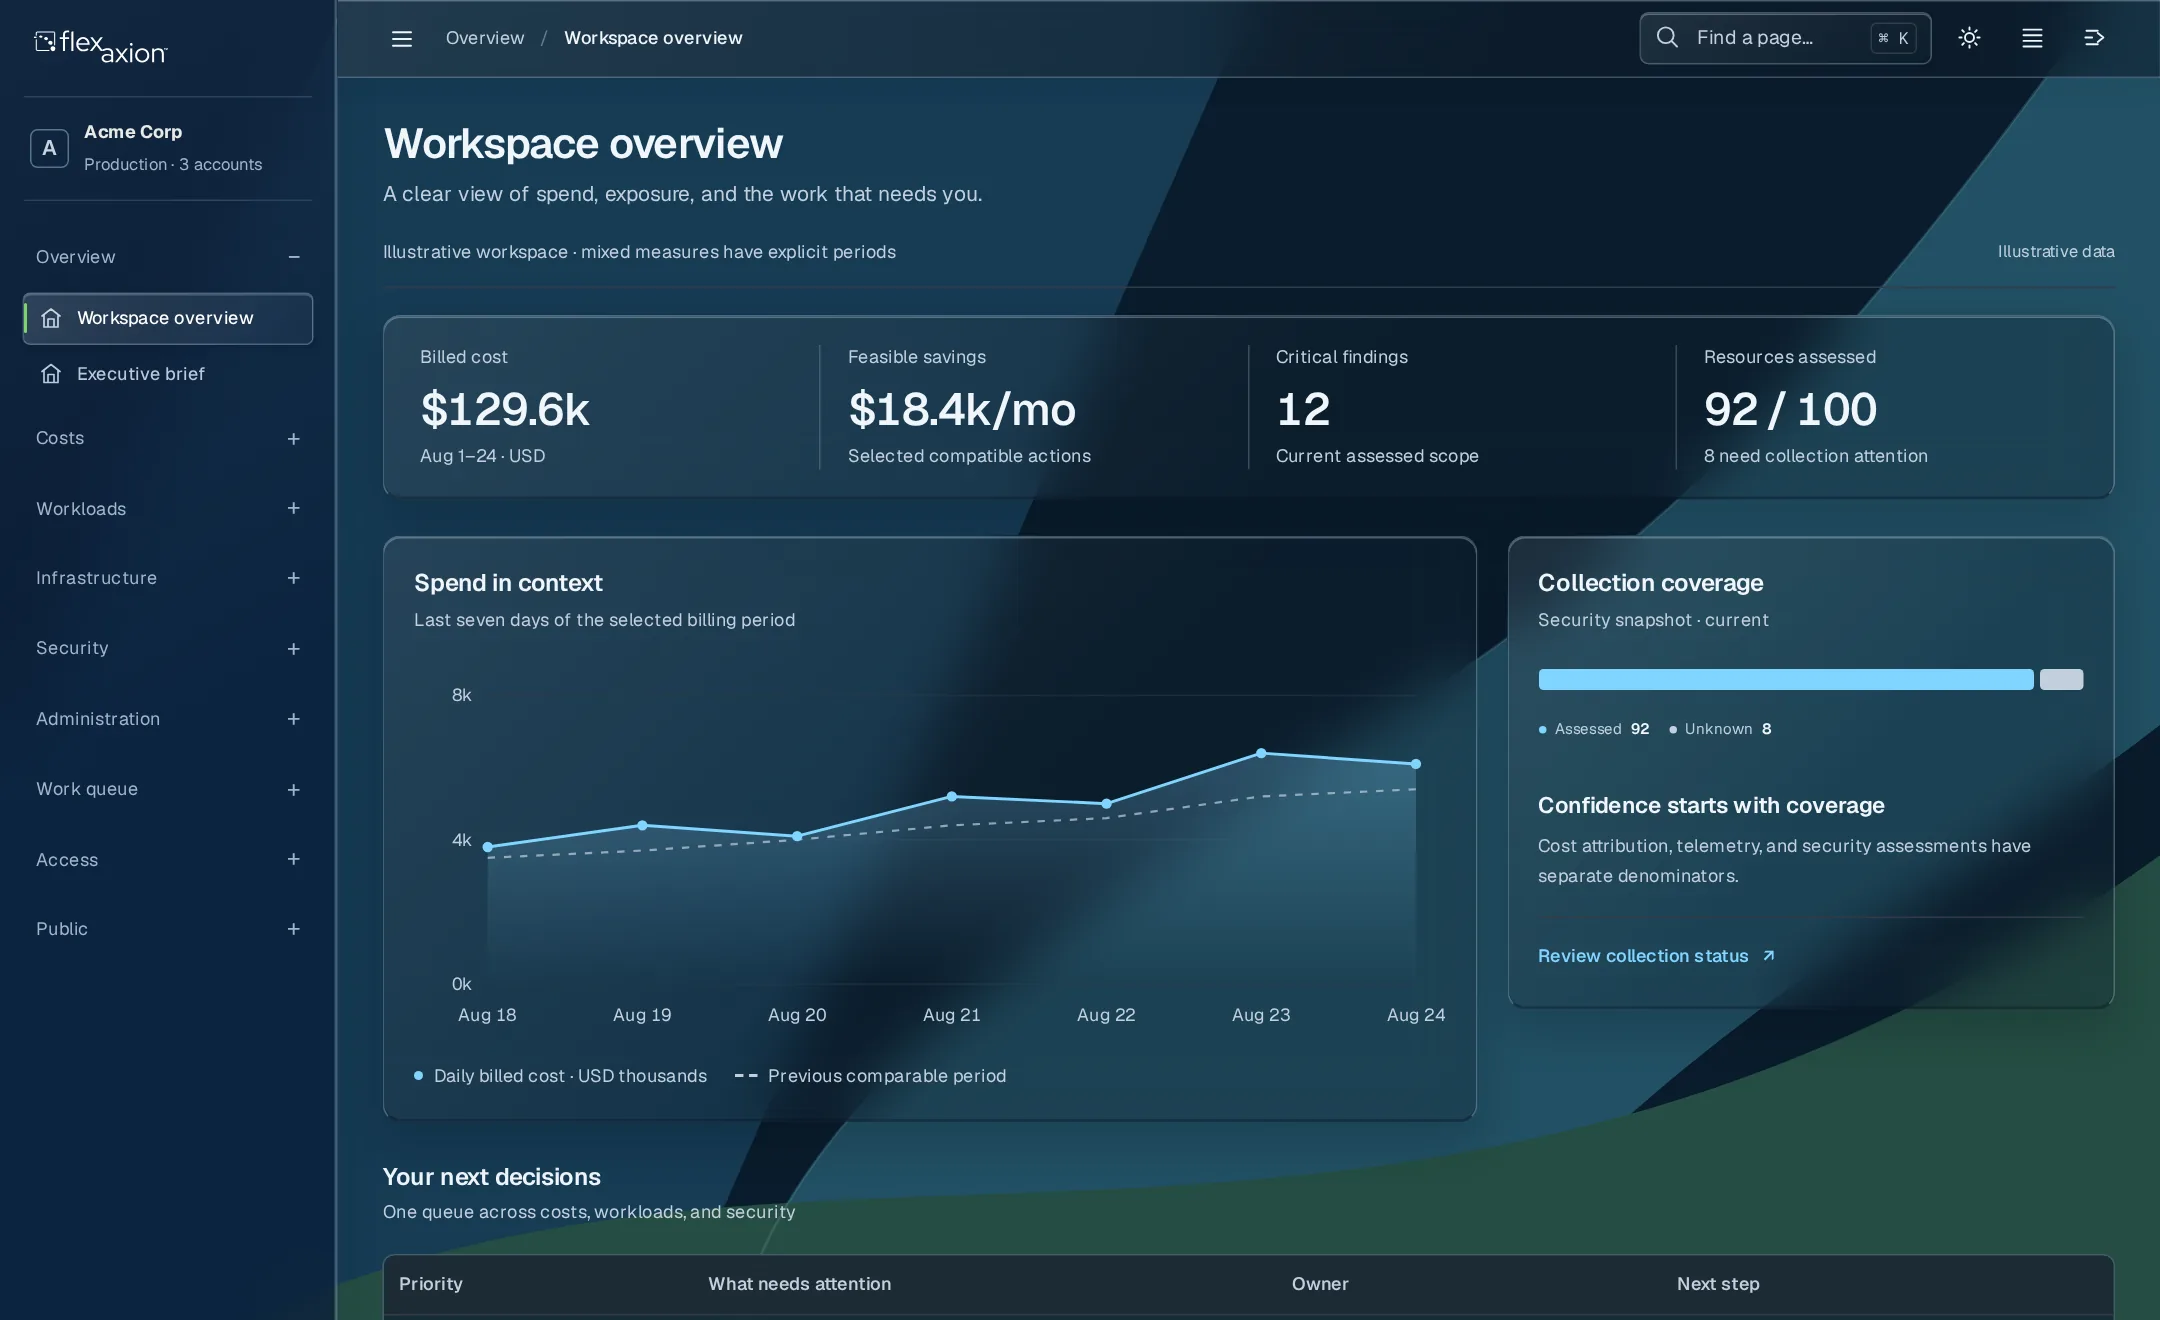Click the Collection coverage heading
Viewport: 2160px width, 1320px height.
pyautogui.click(x=1650, y=583)
